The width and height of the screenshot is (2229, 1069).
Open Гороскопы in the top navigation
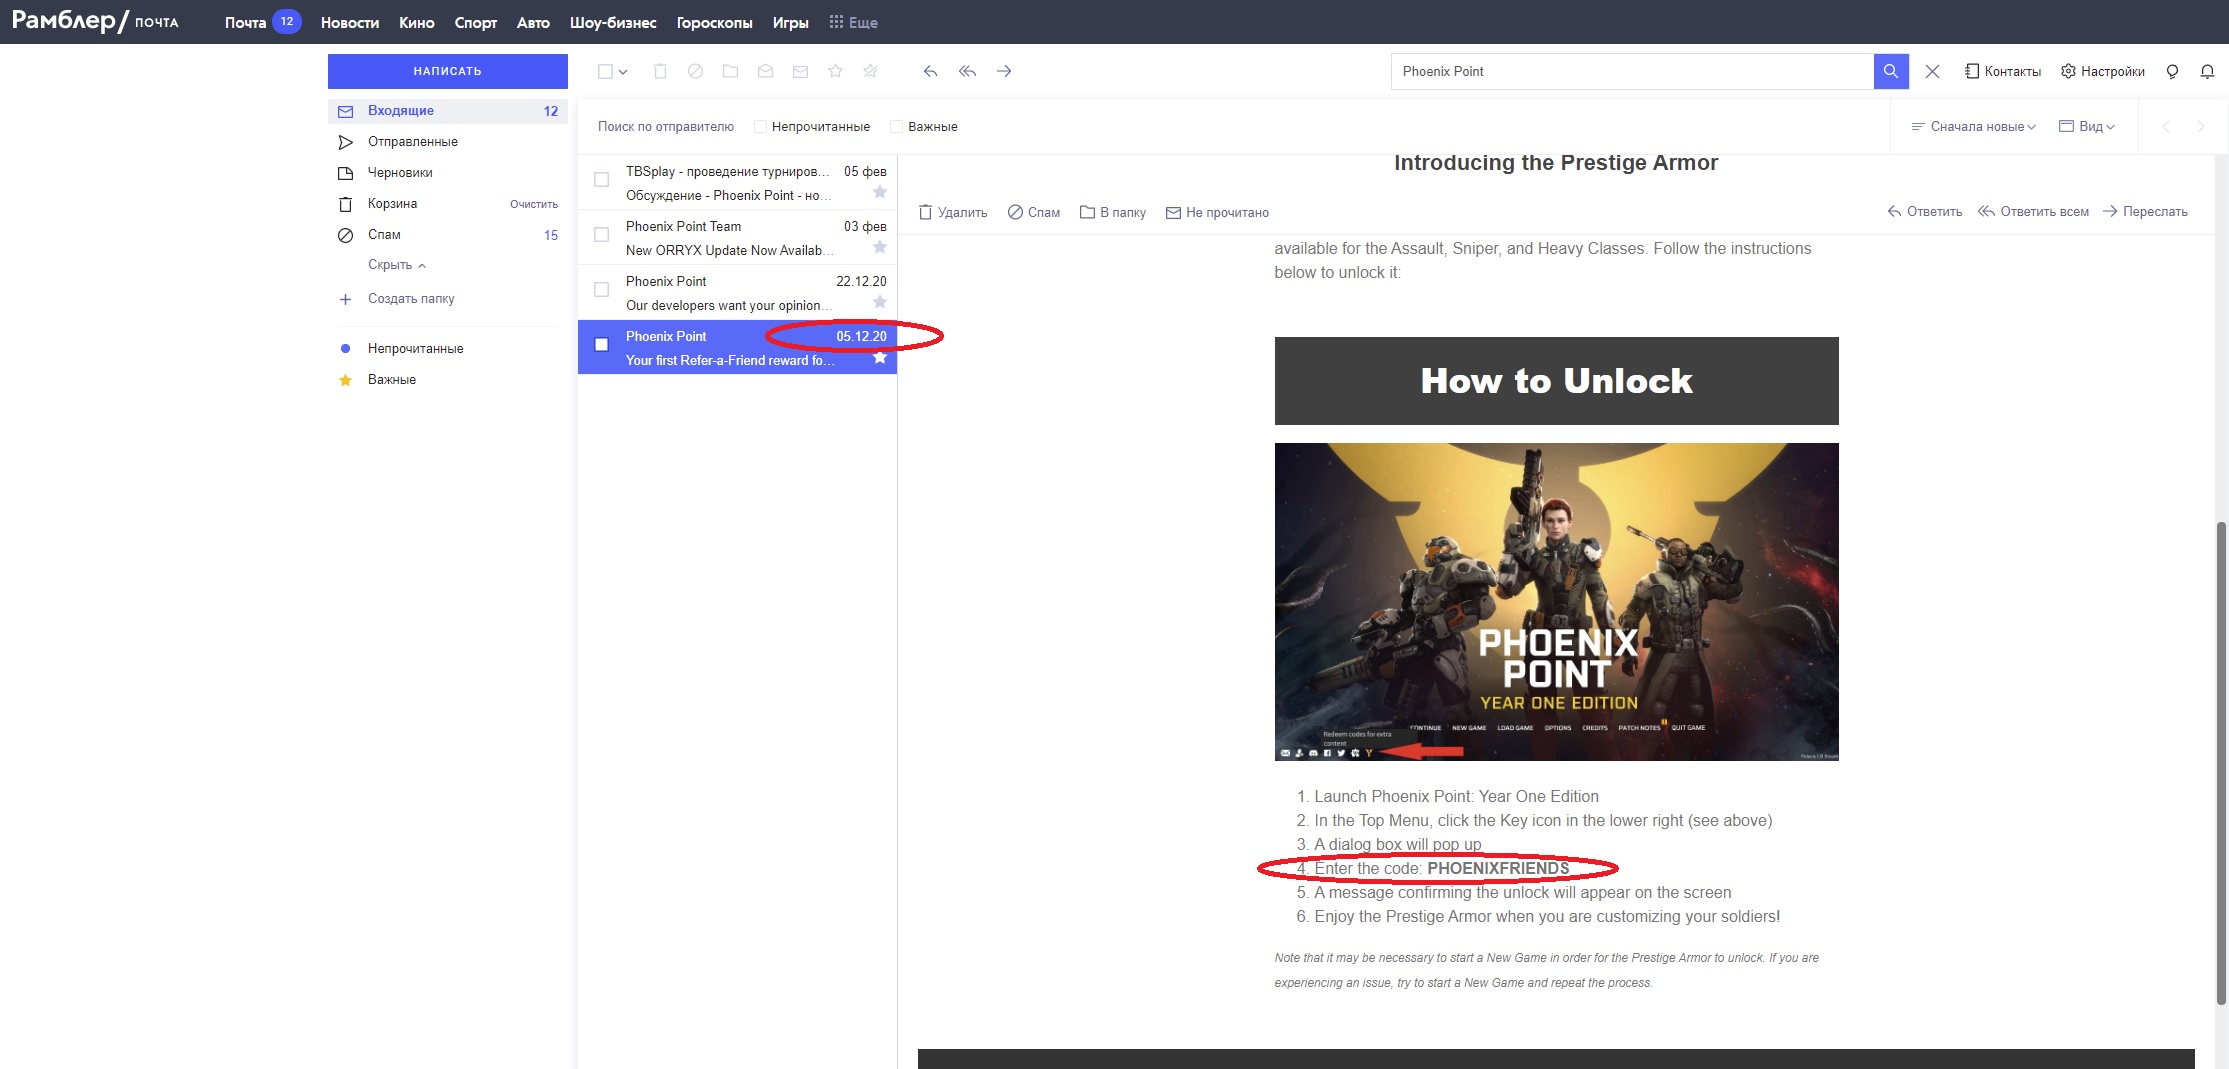coord(714,22)
